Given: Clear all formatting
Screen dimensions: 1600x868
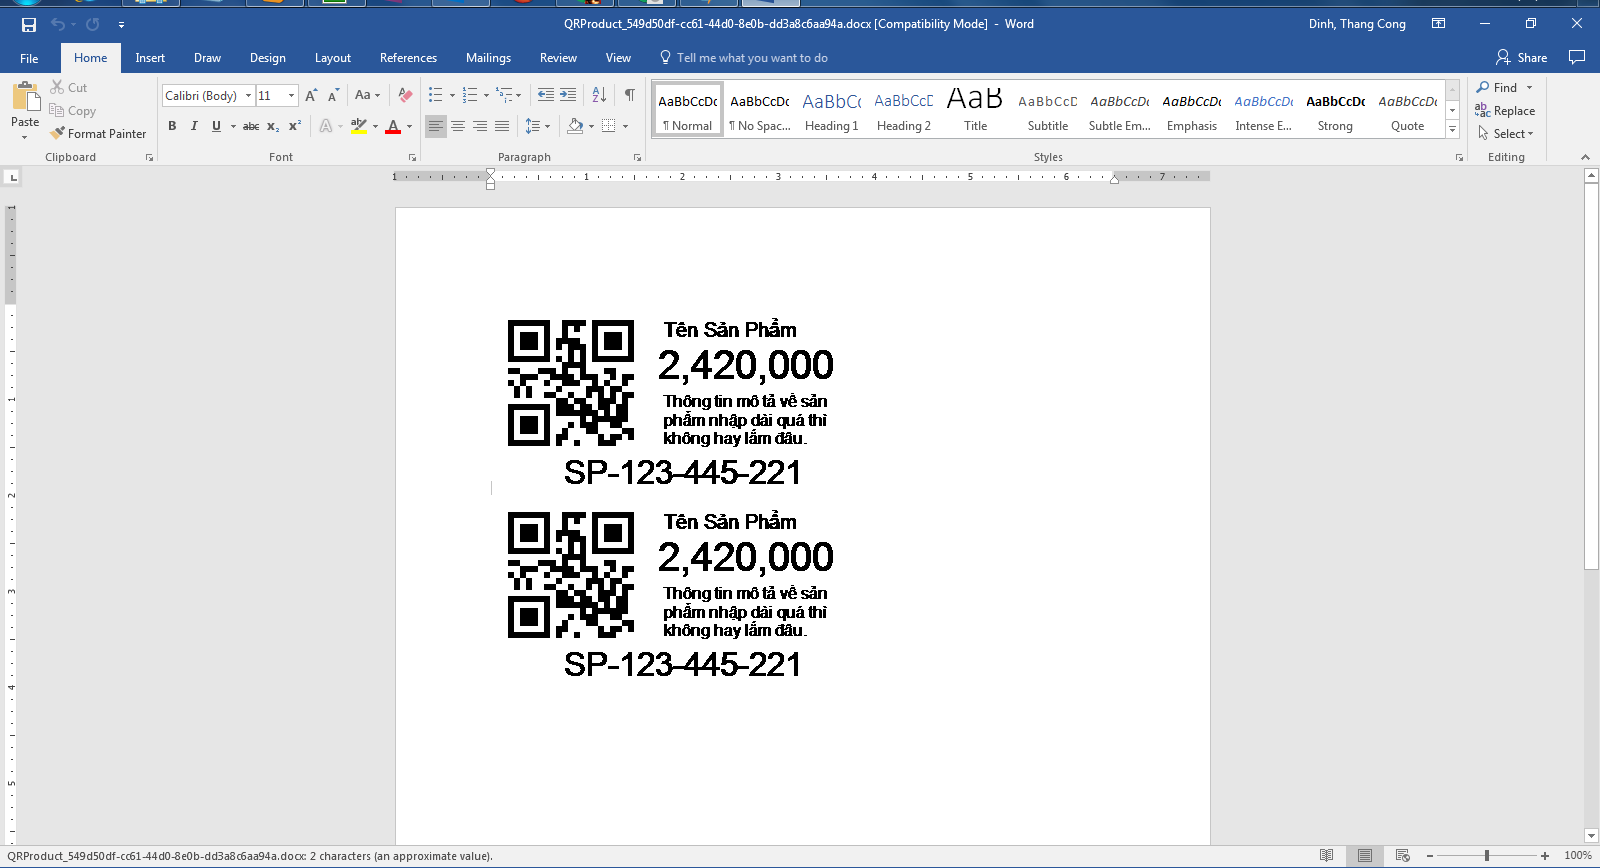Looking at the screenshot, I should click(405, 96).
